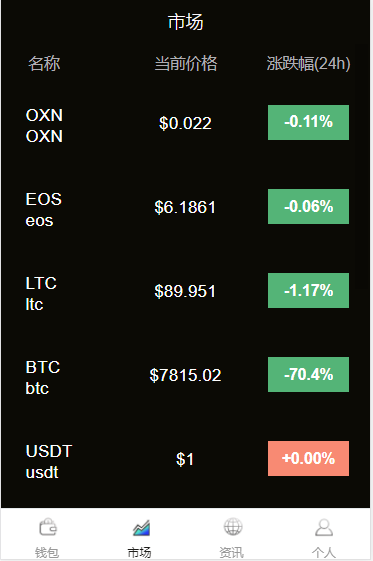Image resolution: width=373 pixels, height=561 pixels.
Task: Select the market chart icon
Action: (x=141, y=528)
